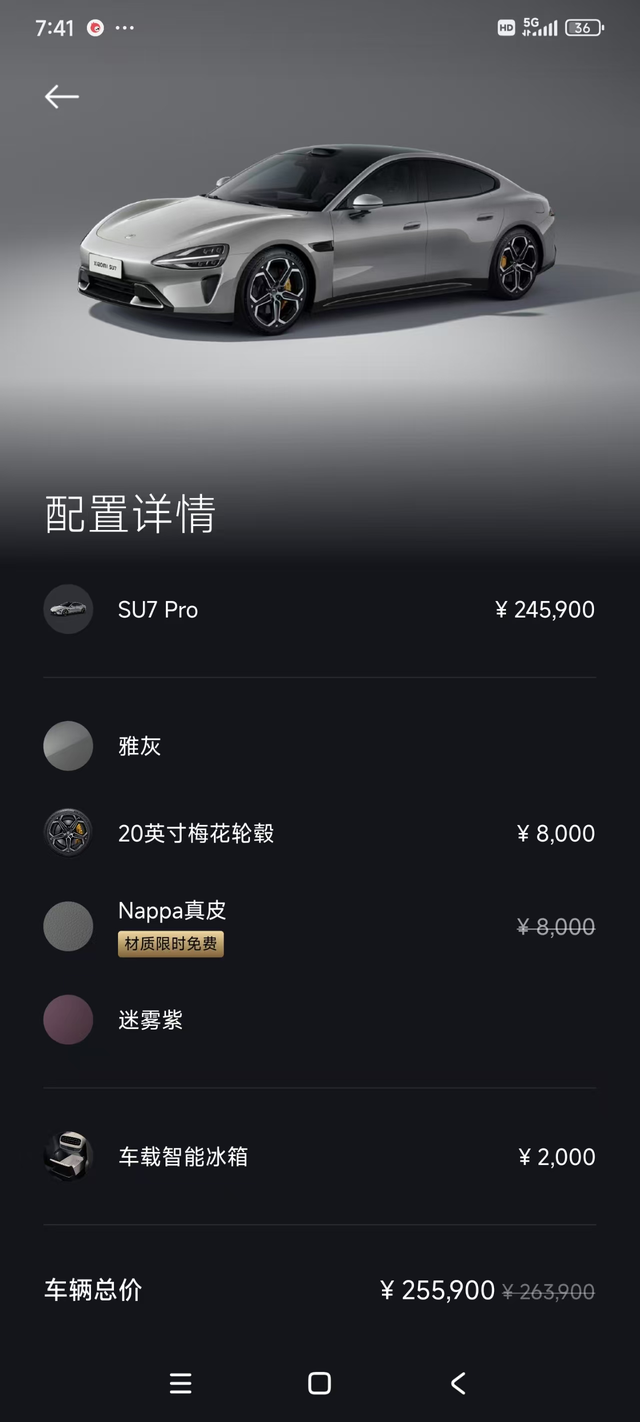The height and width of the screenshot is (1422, 640).
Task: Click the 20英寸梅花轮毂 wheel icon
Action: (67, 832)
